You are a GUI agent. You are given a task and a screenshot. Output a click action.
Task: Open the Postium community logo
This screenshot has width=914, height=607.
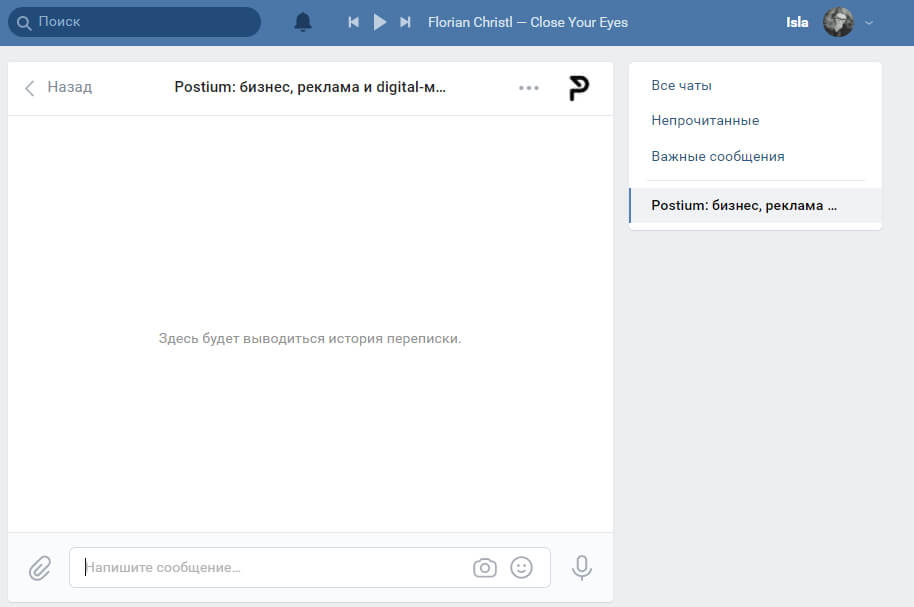578,88
